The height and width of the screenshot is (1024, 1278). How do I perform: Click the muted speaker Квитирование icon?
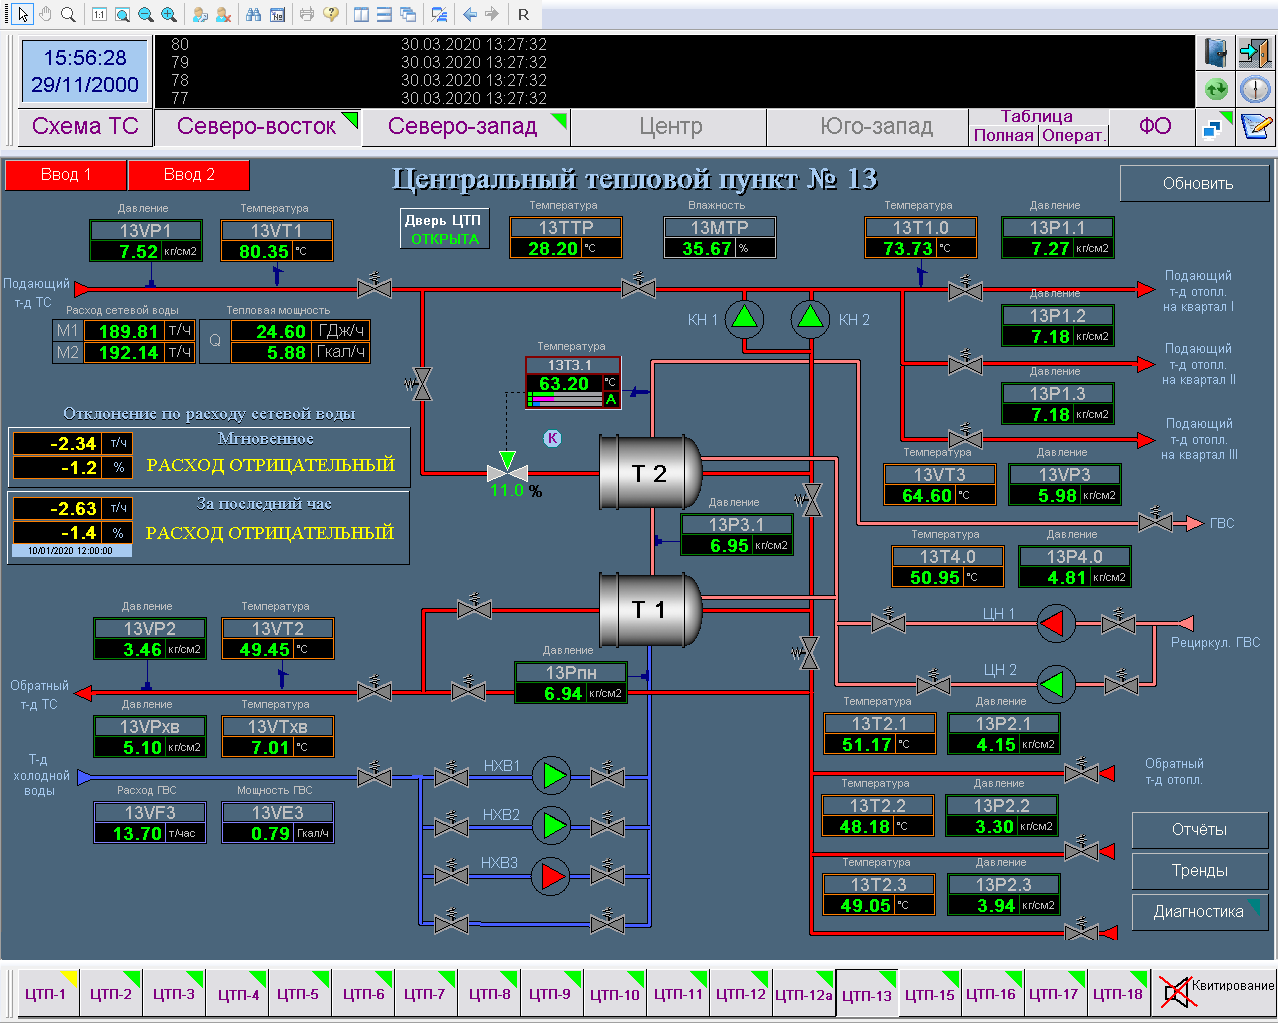[1216, 992]
